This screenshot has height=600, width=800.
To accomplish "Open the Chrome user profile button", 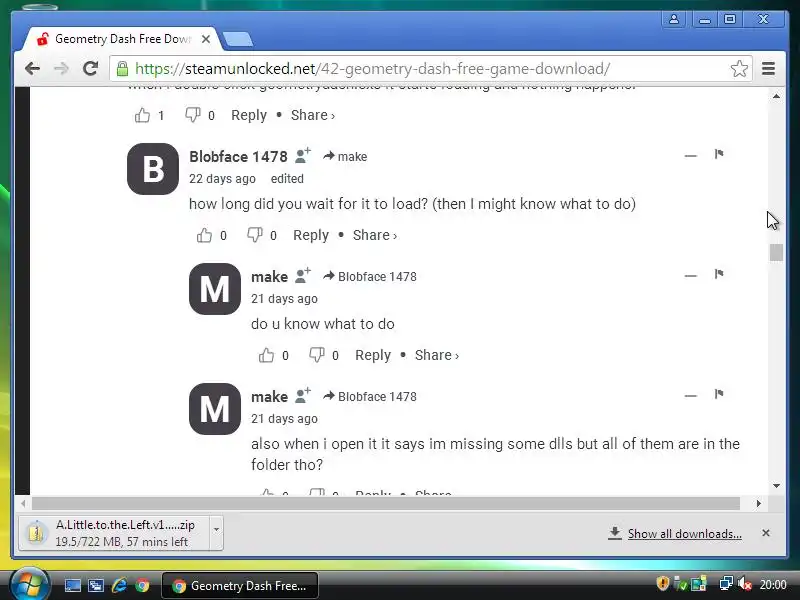I will 673,19.
